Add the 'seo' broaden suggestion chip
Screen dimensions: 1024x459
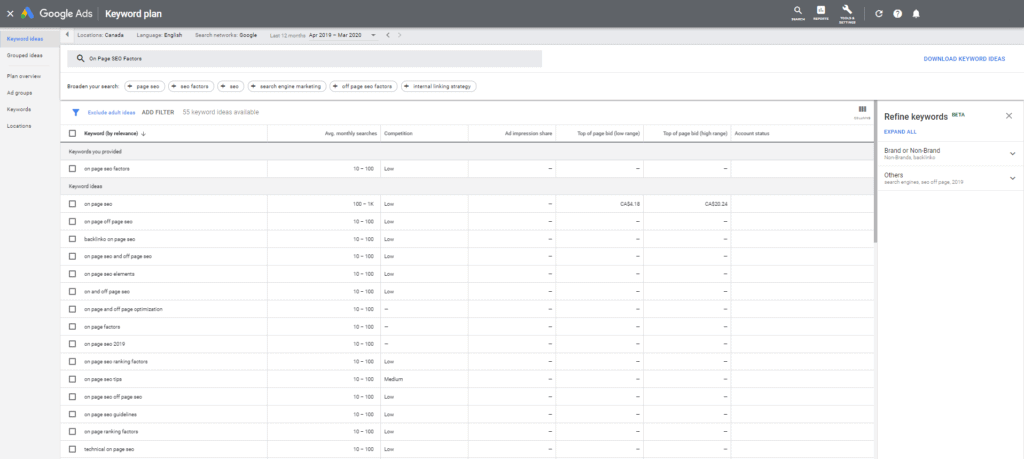(231, 86)
